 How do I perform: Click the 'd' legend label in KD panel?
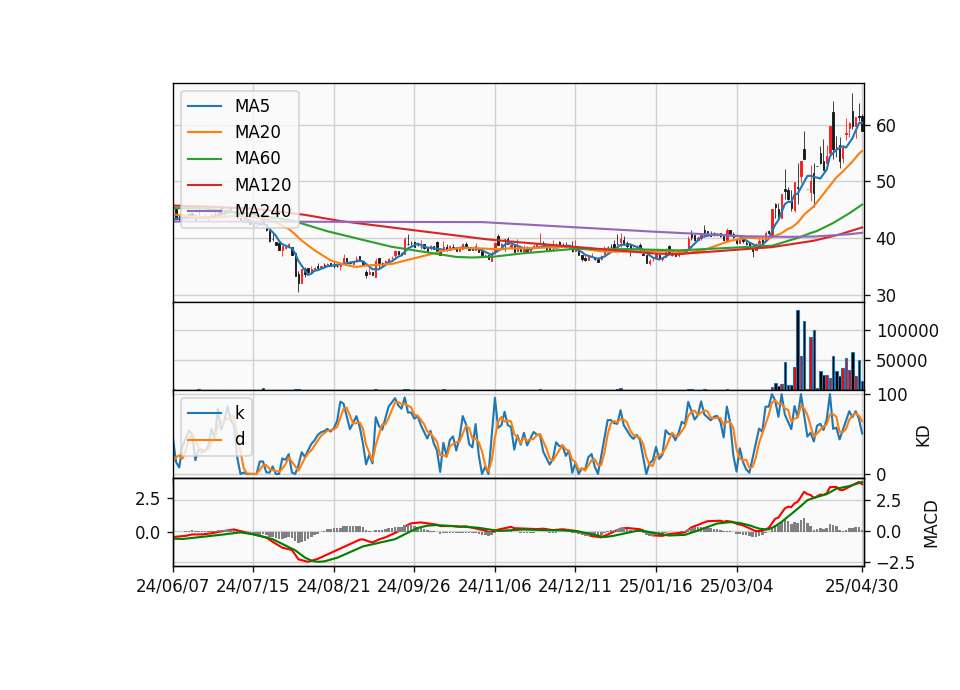pos(239,439)
